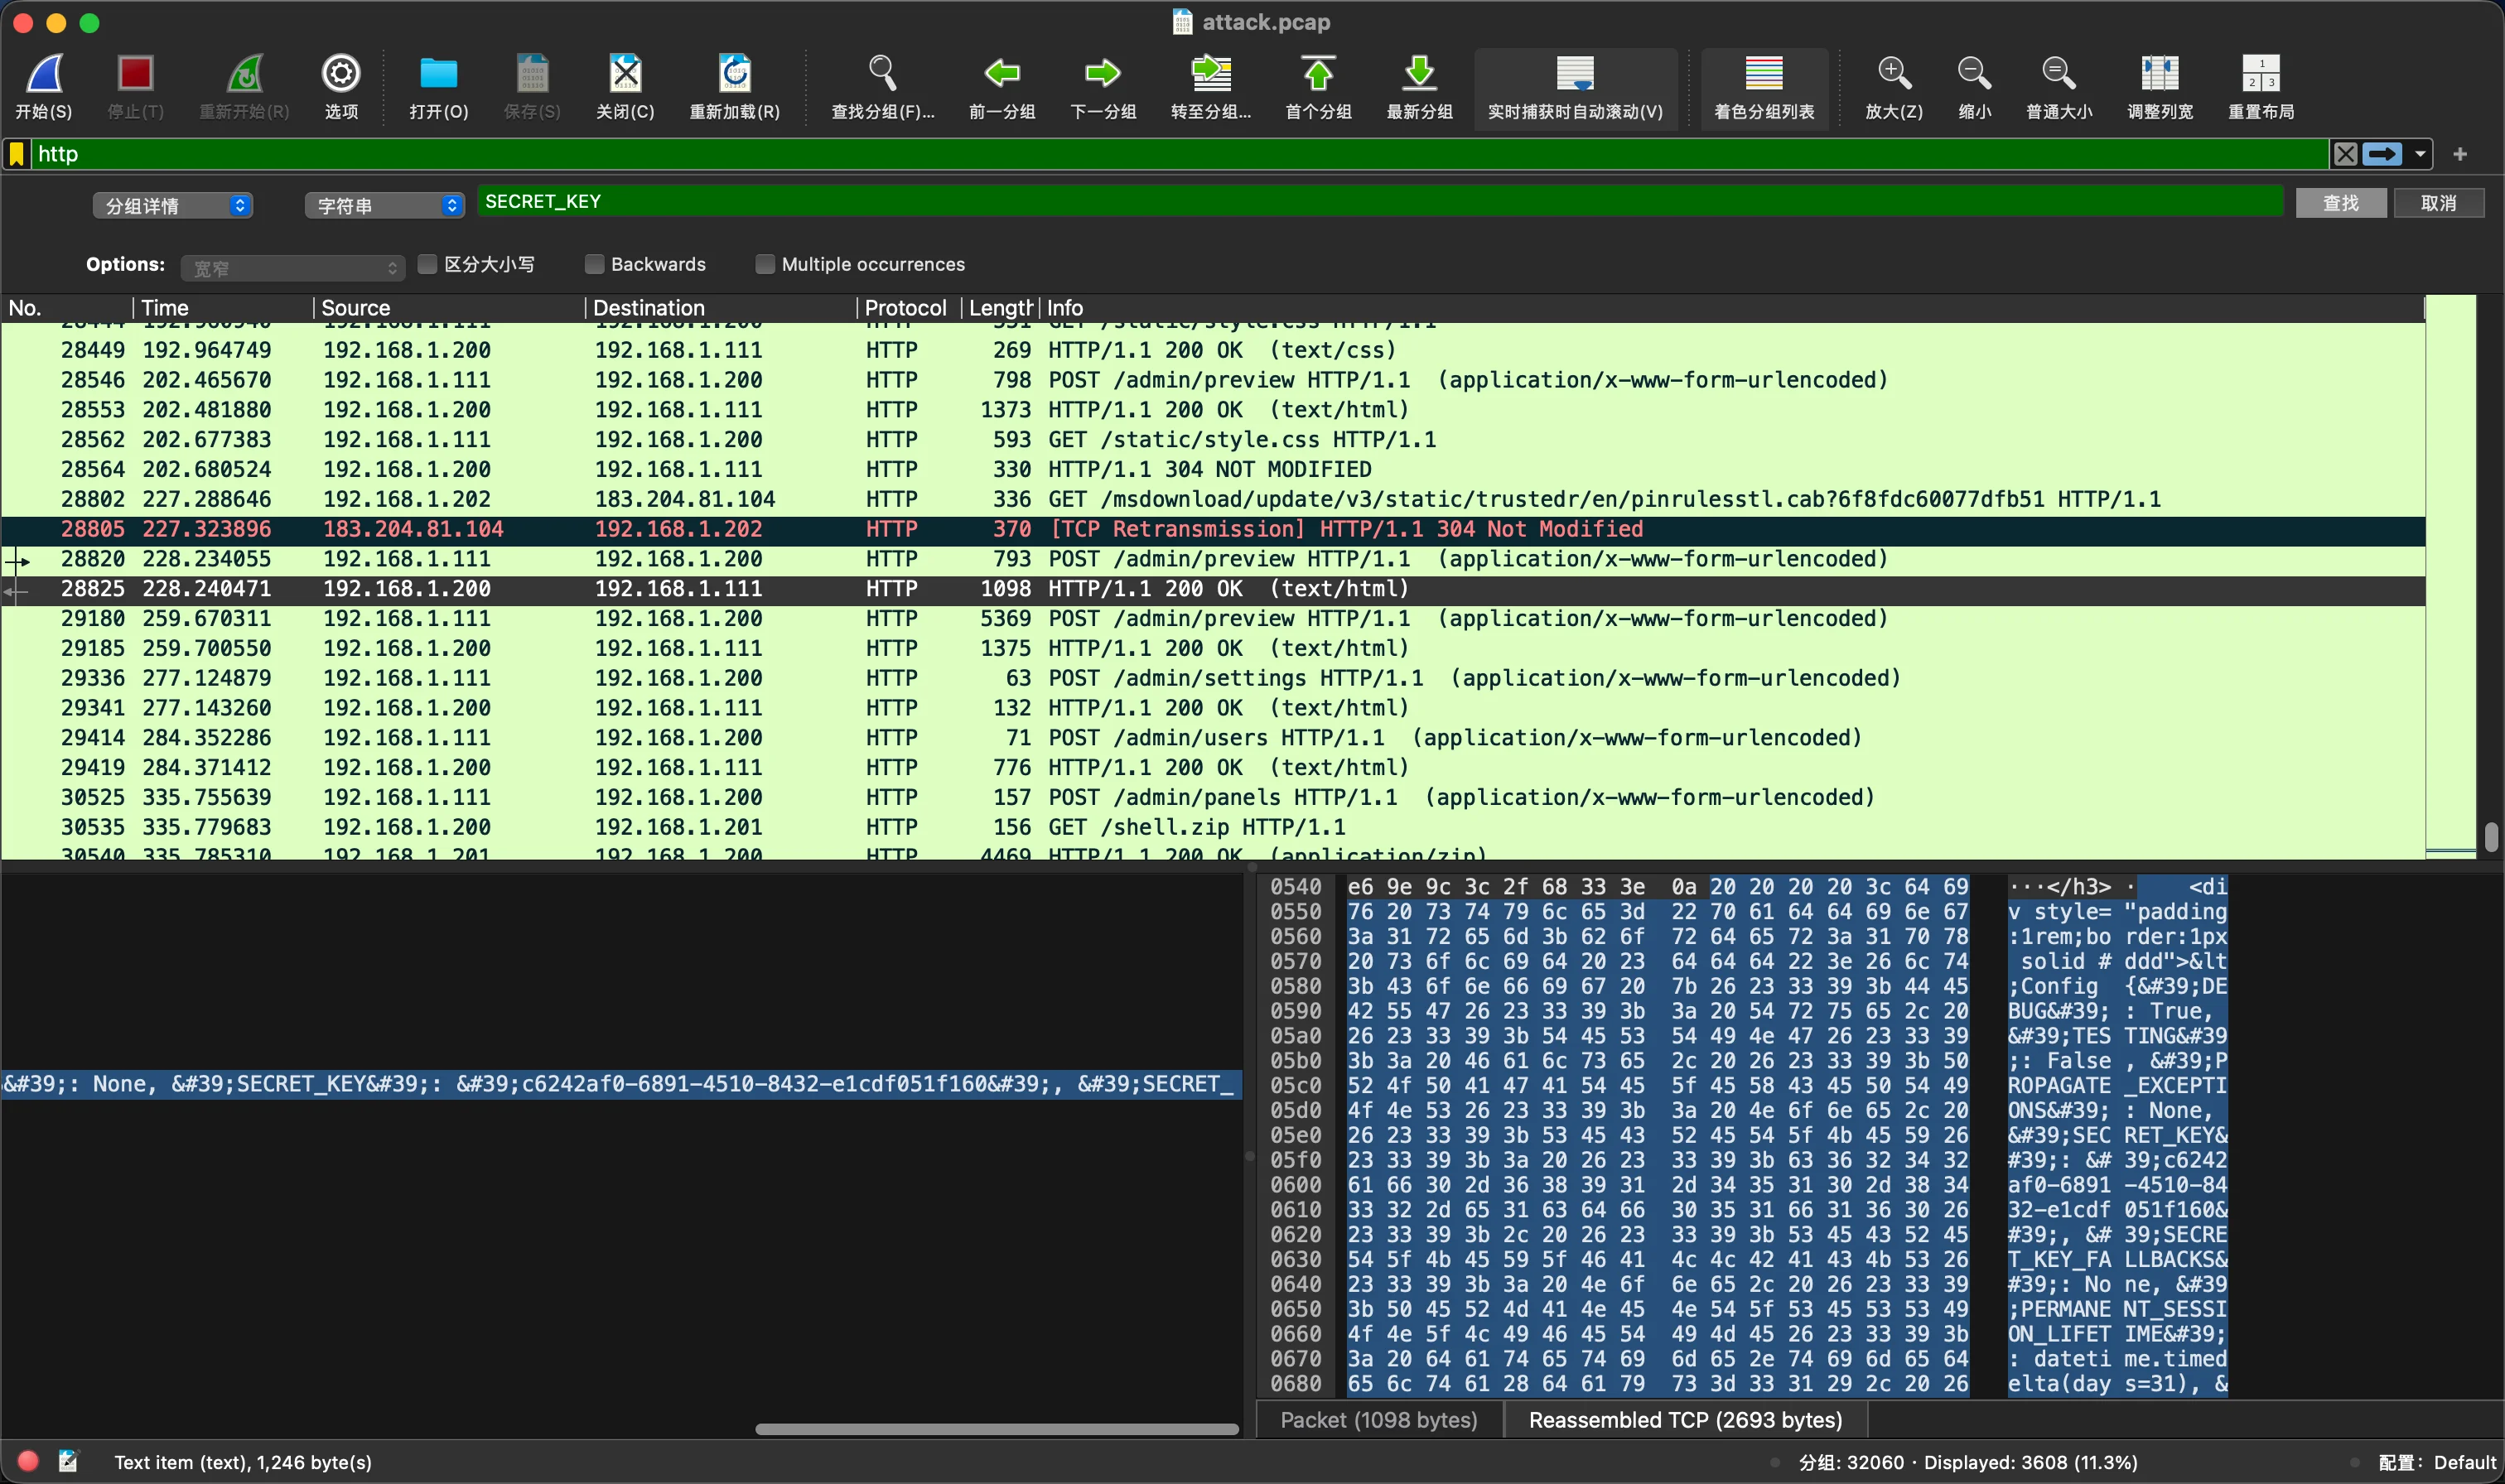Click the Find search button
2505x1484 pixels.
pos(2340,203)
